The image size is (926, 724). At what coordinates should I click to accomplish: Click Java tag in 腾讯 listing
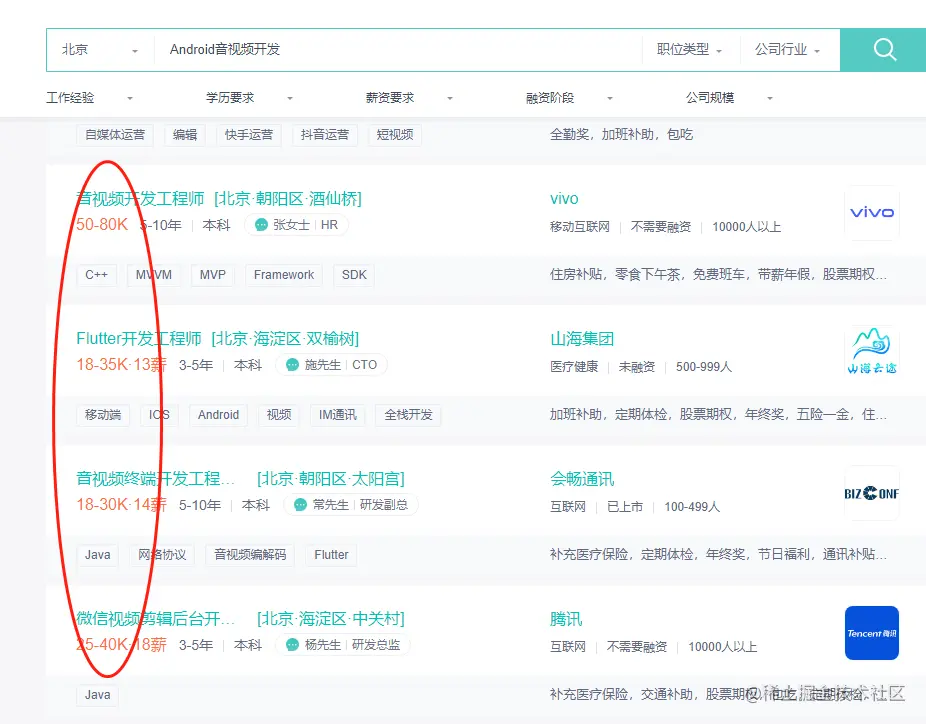tap(97, 695)
